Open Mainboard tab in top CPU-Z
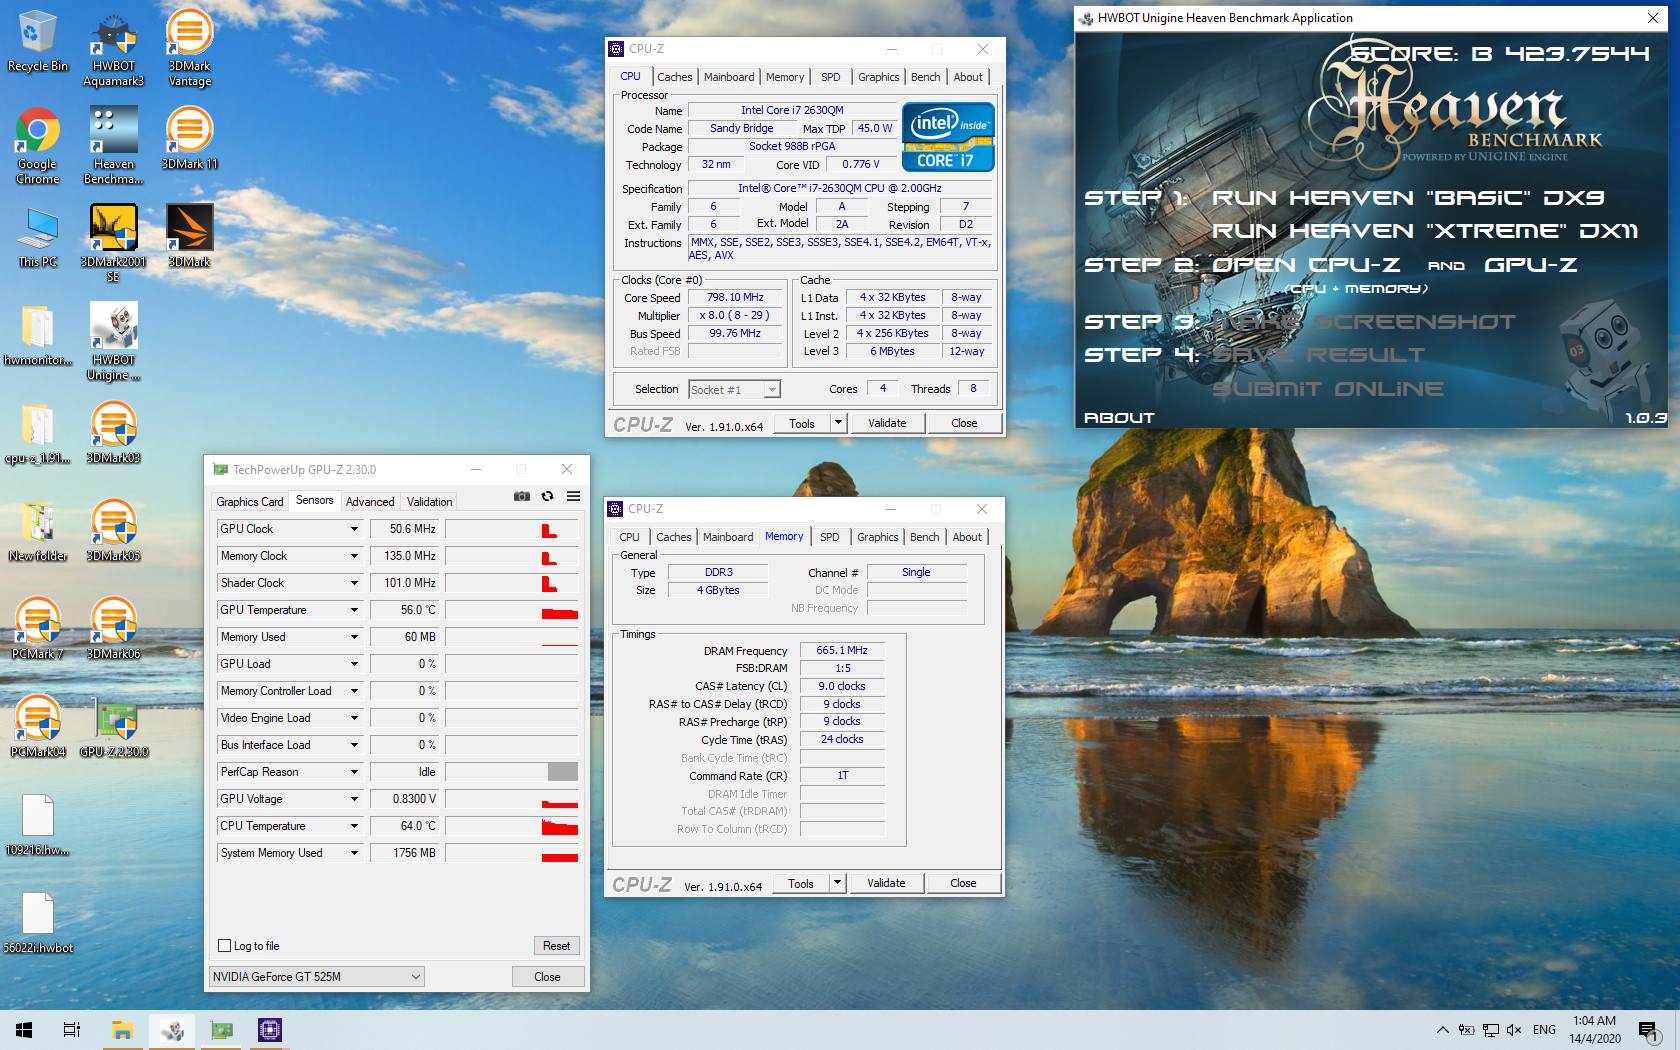Screen dimensions: 1680x1050 (x=729, y=77)
